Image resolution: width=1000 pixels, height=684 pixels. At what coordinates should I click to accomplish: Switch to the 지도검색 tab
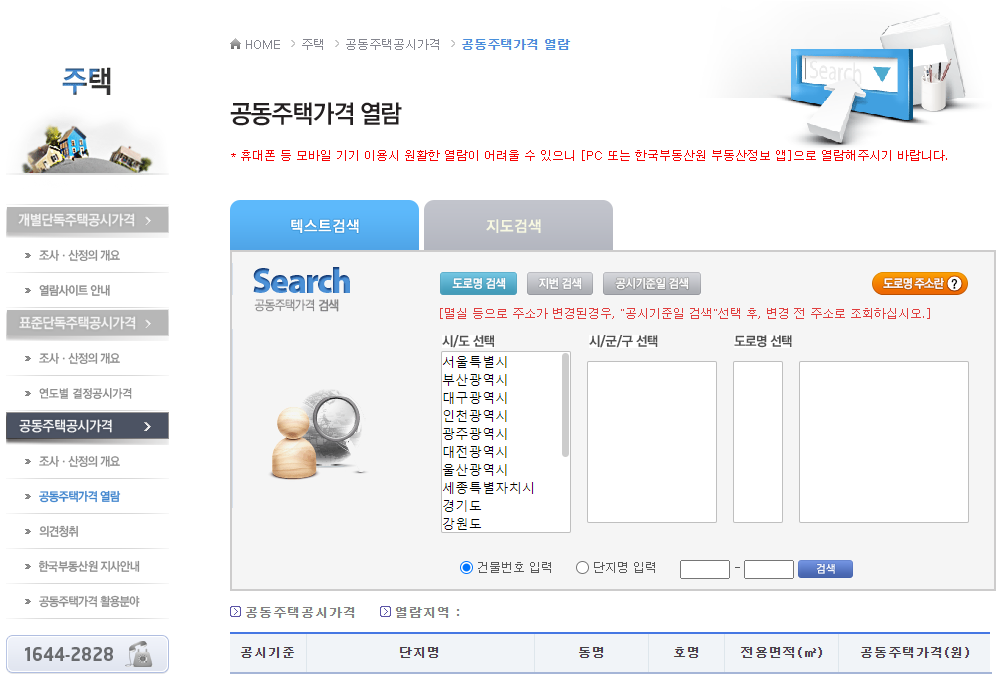tap(516, 225)
